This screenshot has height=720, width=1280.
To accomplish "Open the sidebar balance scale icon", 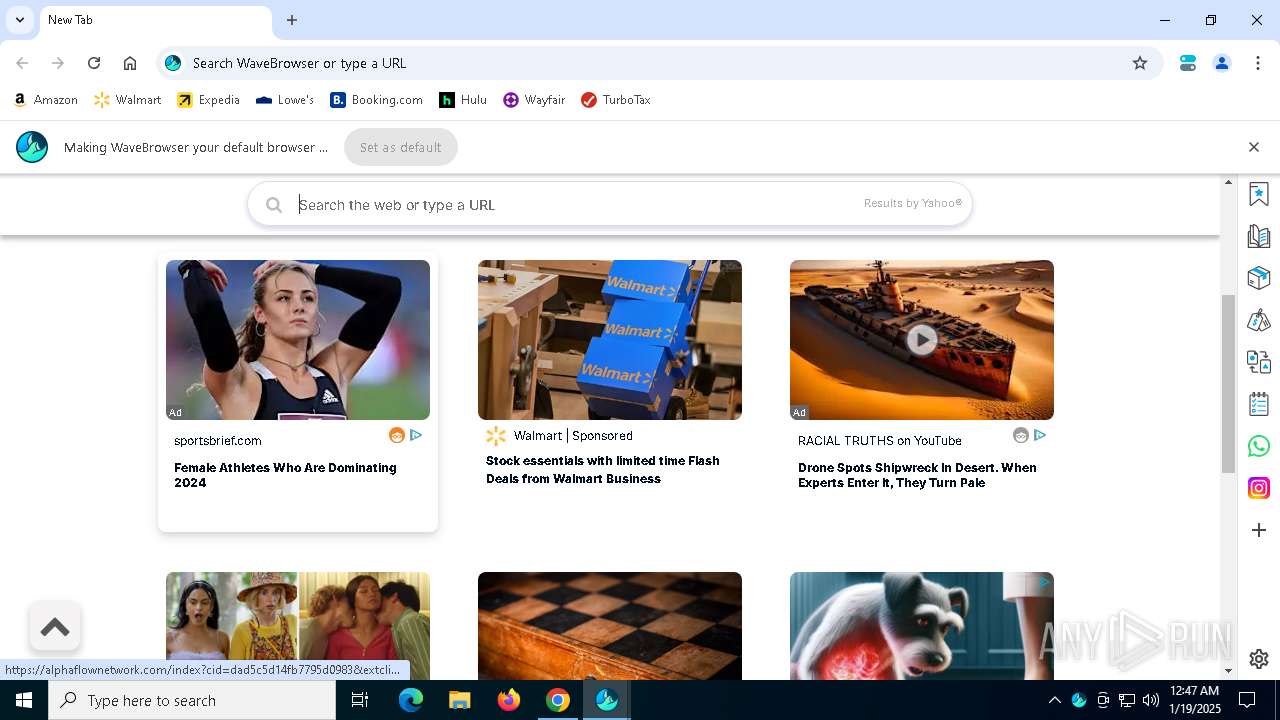I will coord(1259,320).
